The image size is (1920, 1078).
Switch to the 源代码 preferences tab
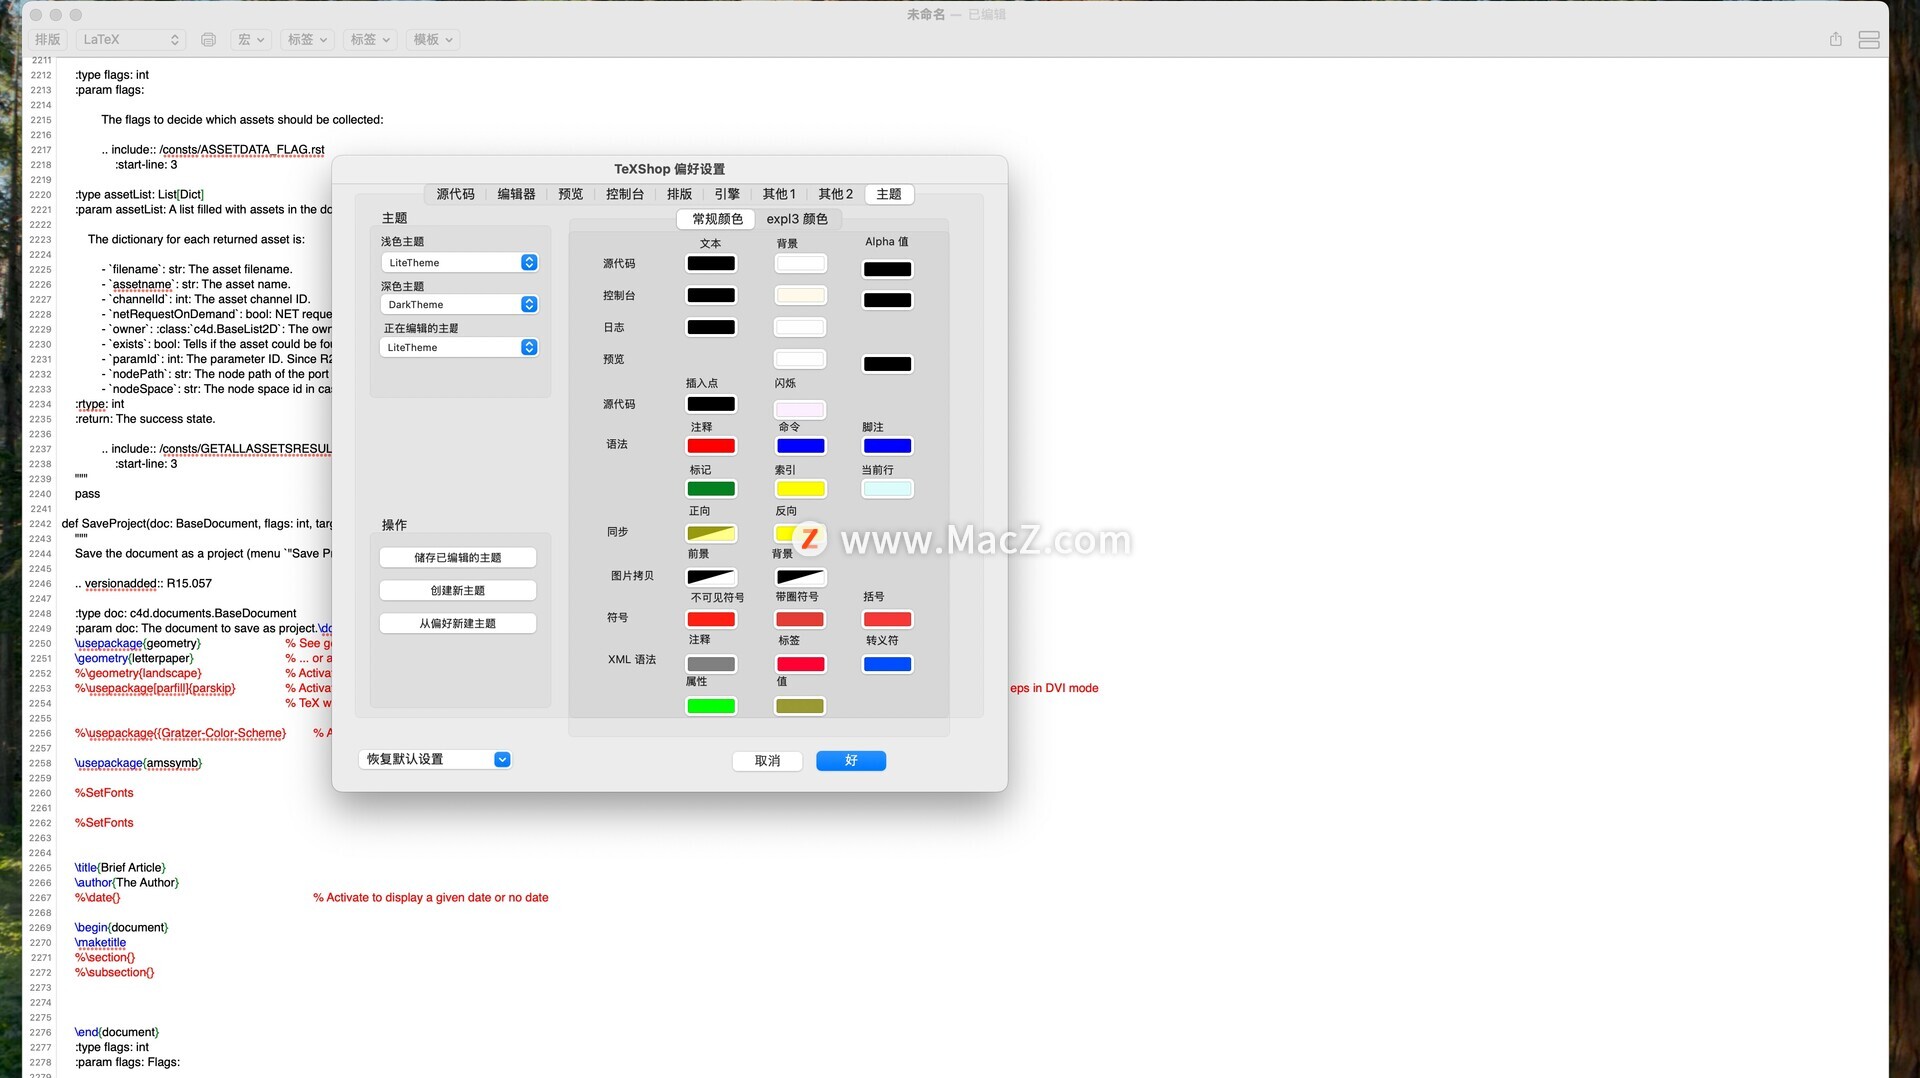(x=456, y=194)
